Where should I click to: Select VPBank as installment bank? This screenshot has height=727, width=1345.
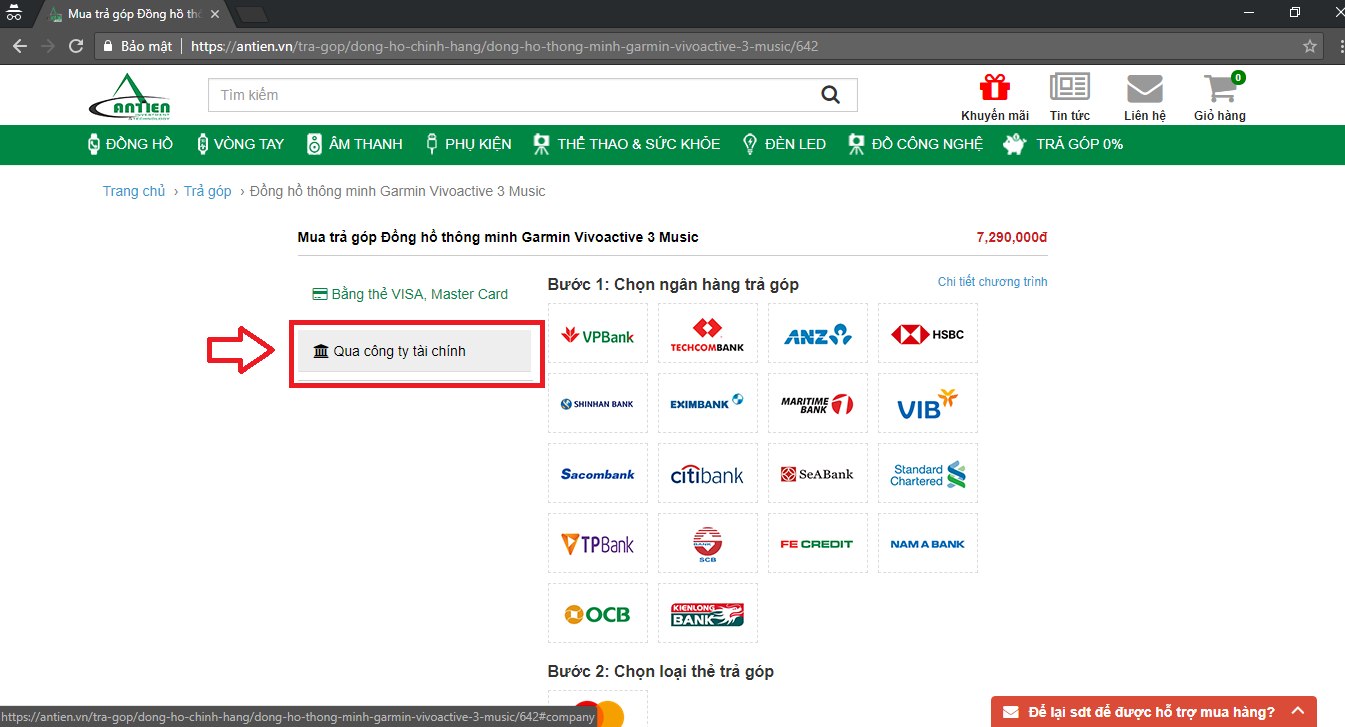click(598, 335)
